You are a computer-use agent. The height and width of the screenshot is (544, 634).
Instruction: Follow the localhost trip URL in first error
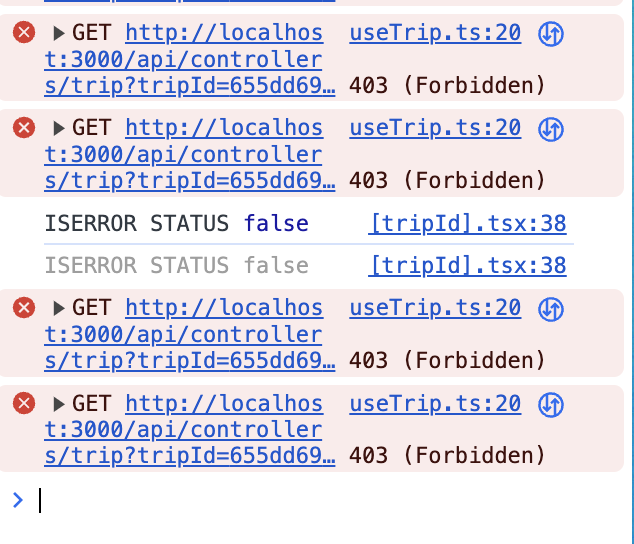point(190,59)
